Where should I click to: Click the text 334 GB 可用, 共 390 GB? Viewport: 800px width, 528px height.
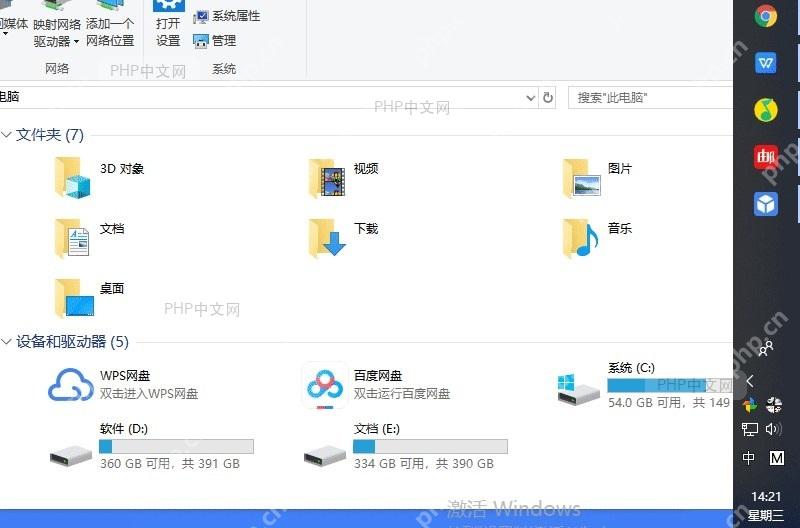(423, 463)
